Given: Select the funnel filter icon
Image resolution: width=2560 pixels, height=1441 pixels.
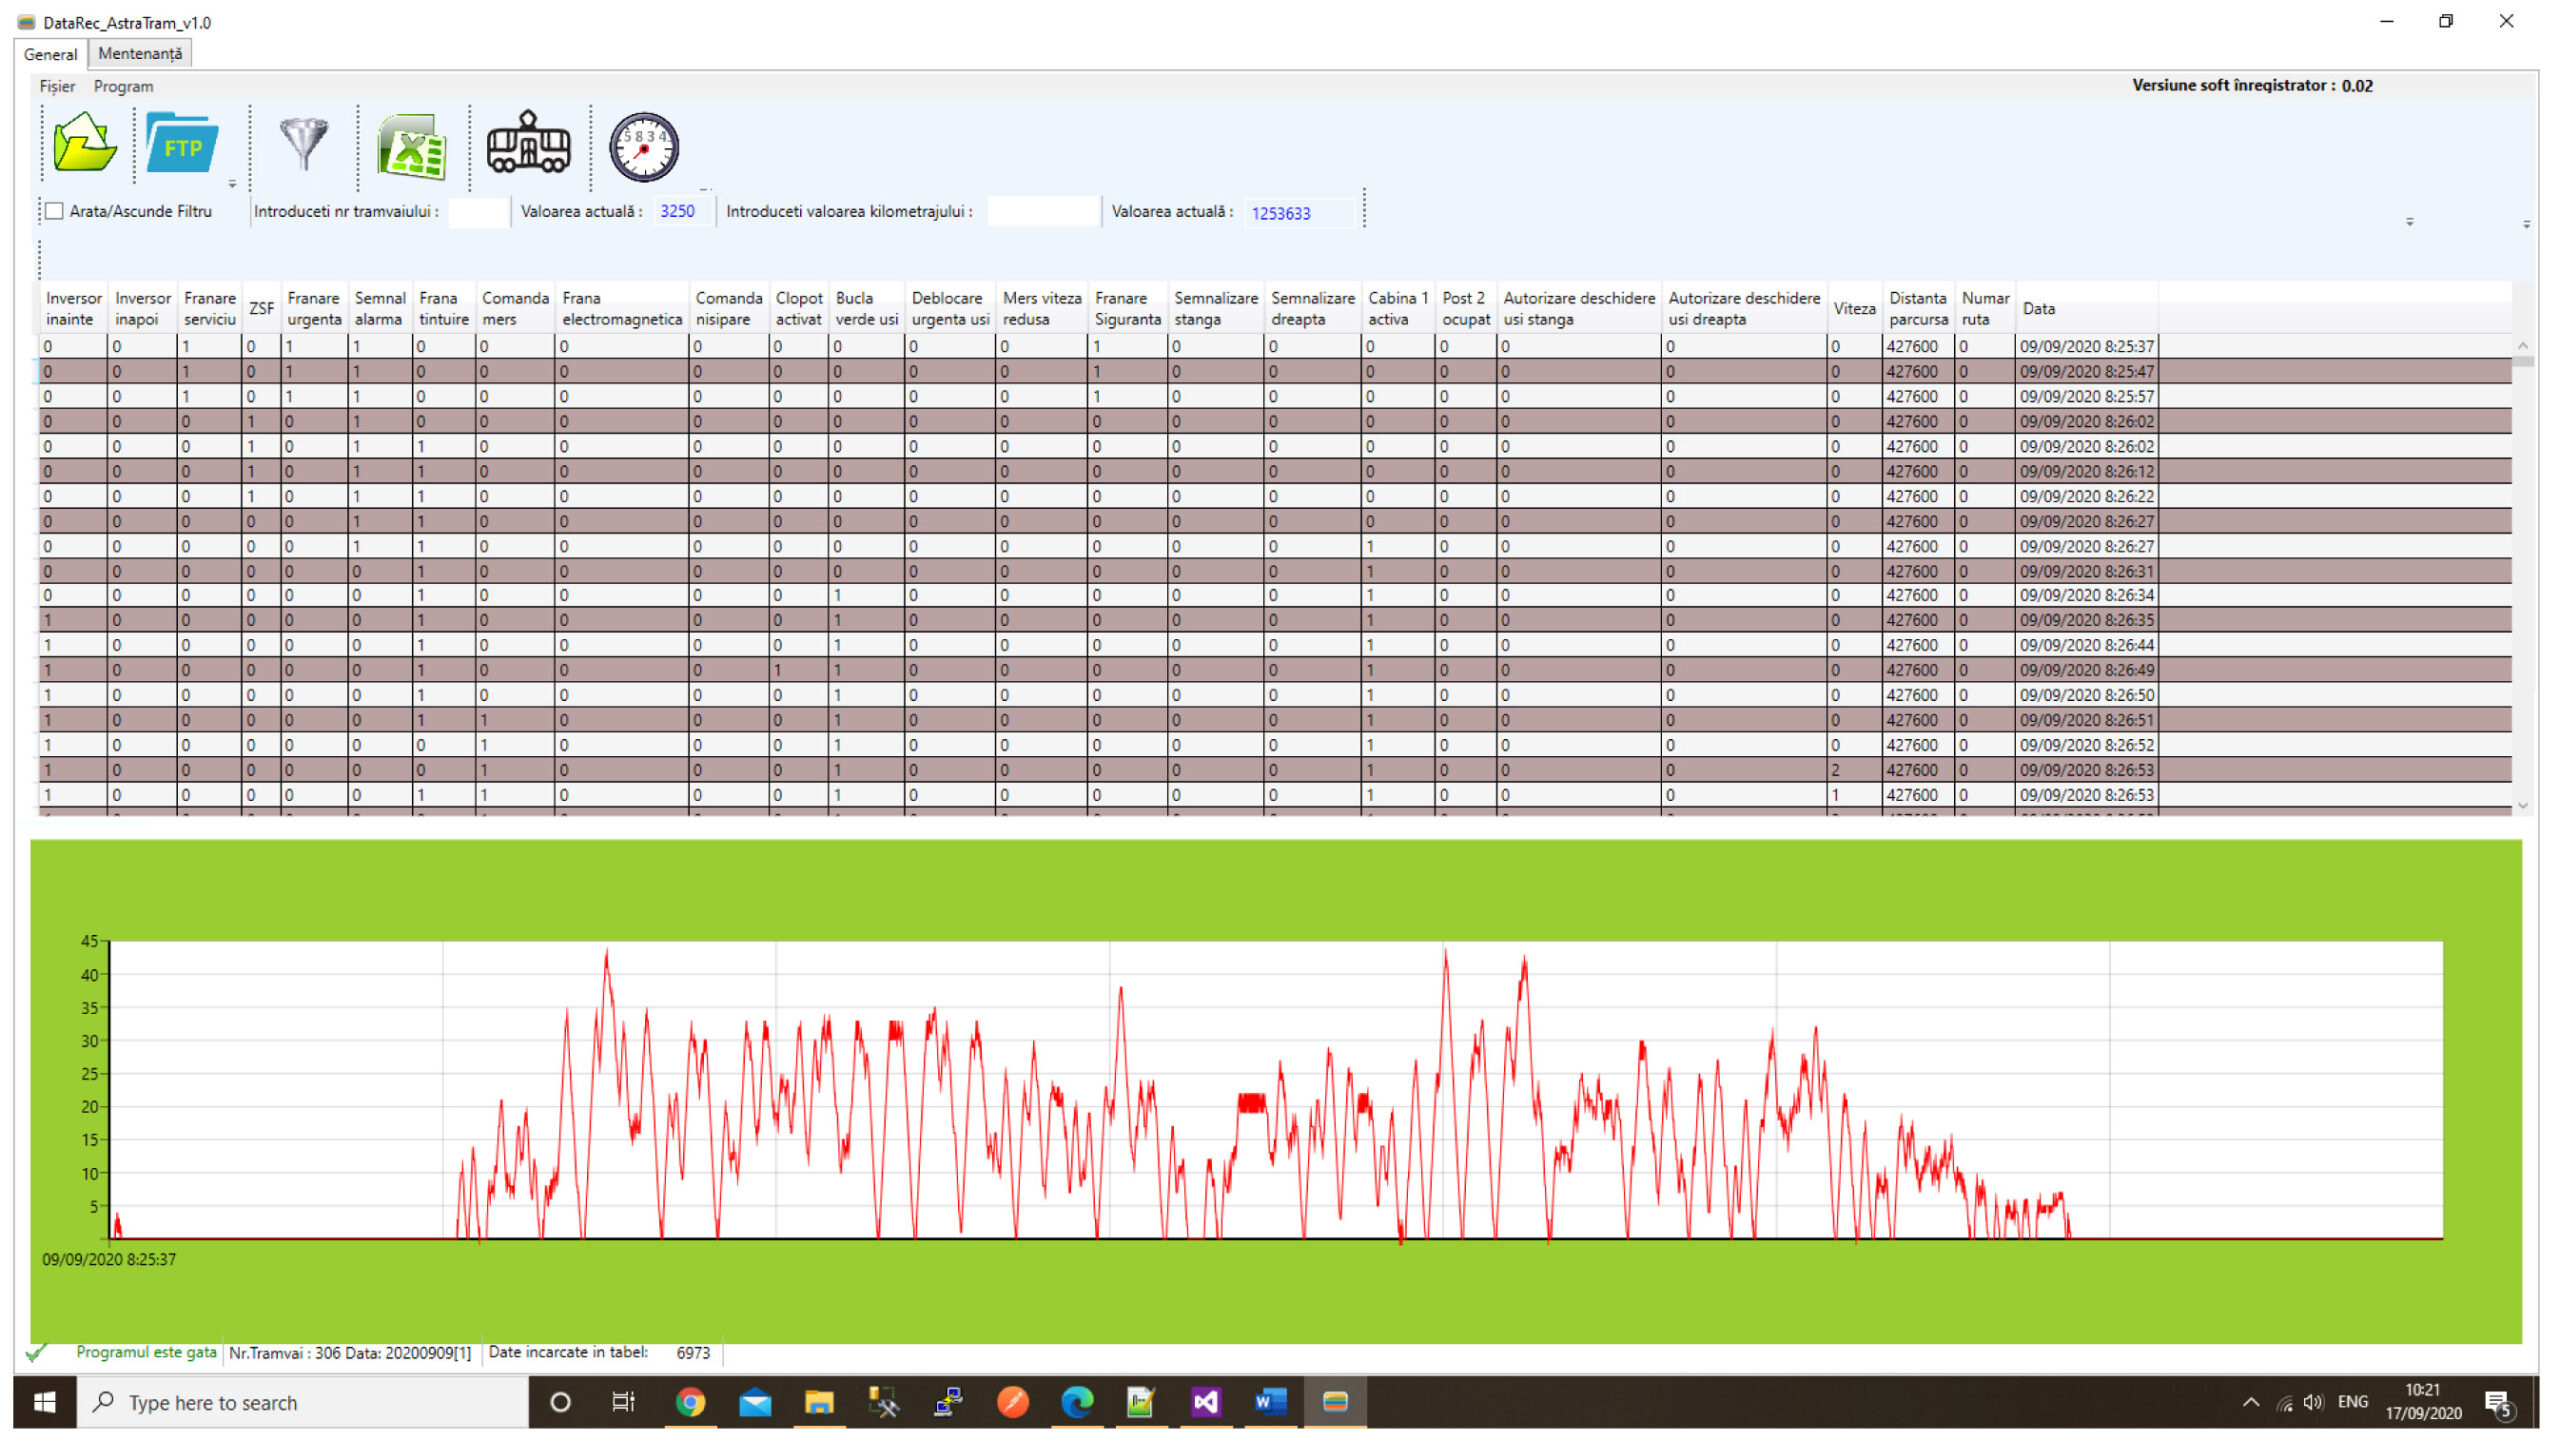Looking at the screenshot, I should pos(303,144).
